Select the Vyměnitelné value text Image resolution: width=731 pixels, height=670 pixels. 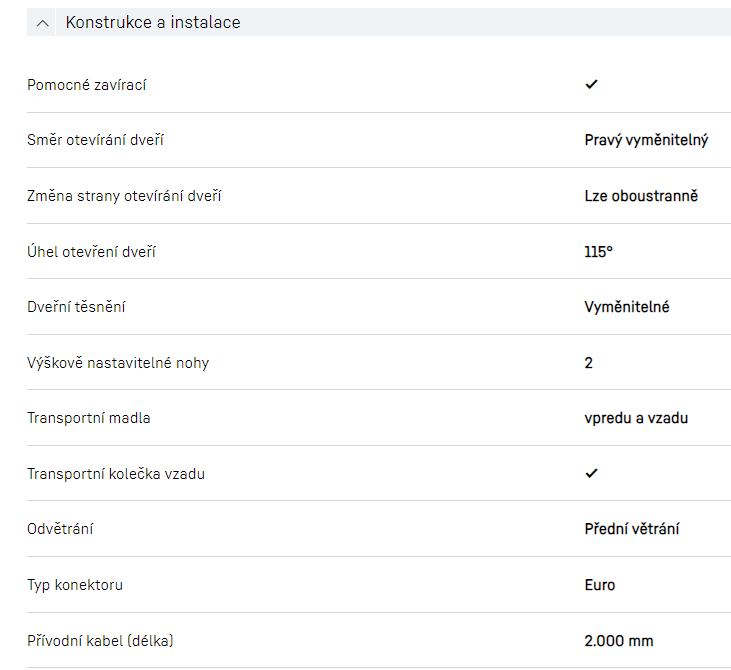pyautogui.click(x=627, y=307)
